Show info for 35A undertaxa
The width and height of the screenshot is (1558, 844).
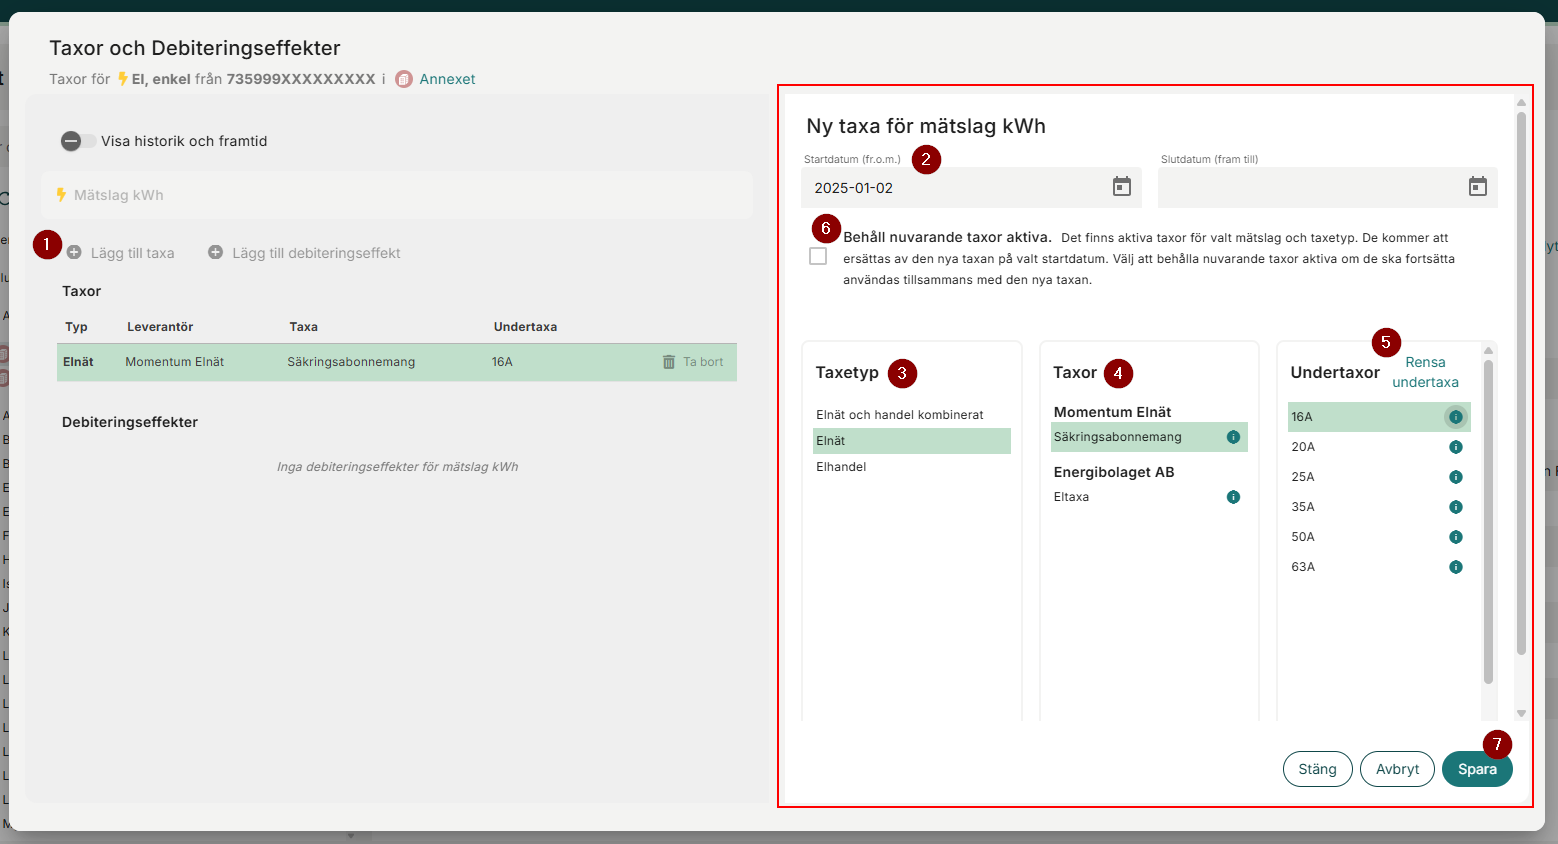1455,507
